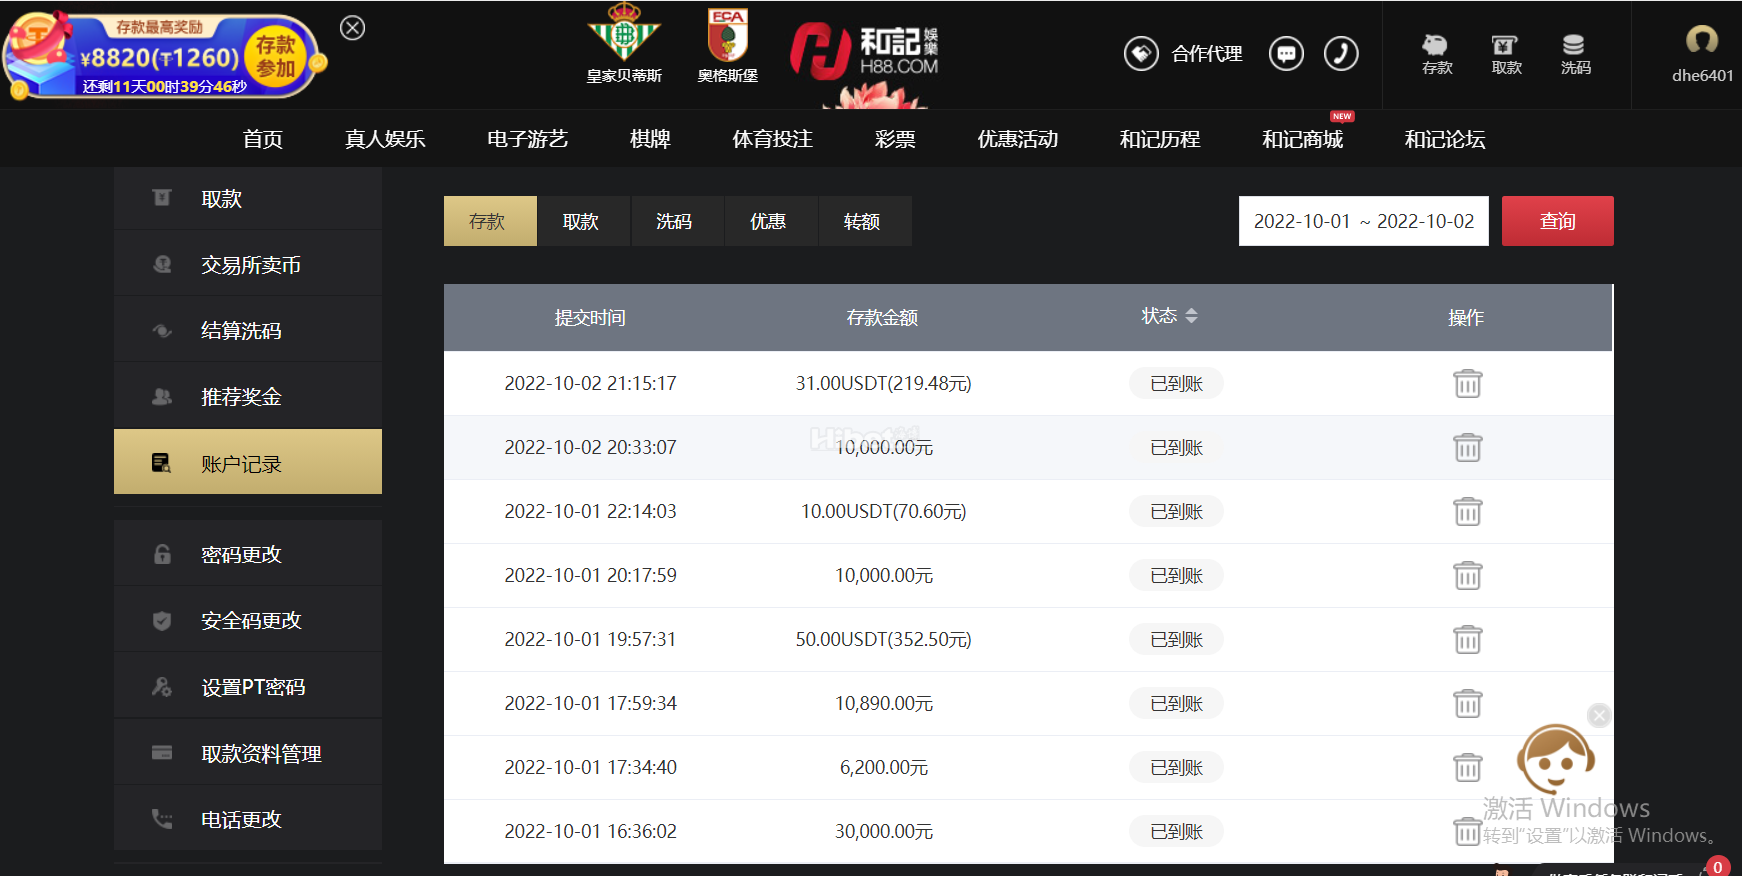Dismiss the customer service mascot popup
Screen dimensions: 1742x876
pyautogui.click(x=1599, y=715)
